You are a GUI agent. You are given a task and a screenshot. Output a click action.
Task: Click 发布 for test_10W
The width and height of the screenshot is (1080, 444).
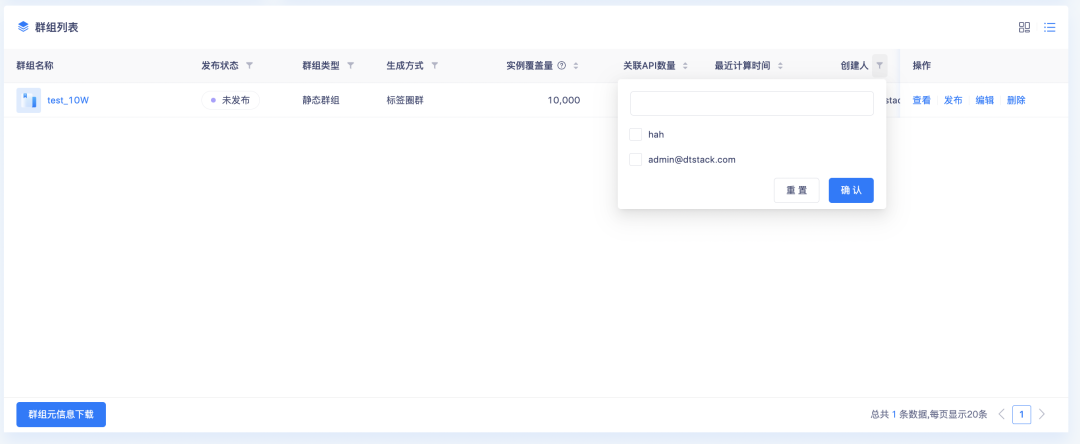tap(953, 101)
